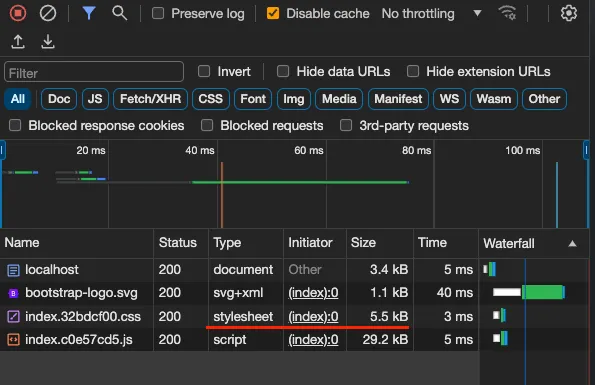Click the index.c0e57cd5.js file icon
The image size is (595, 385).
point(13,339)
